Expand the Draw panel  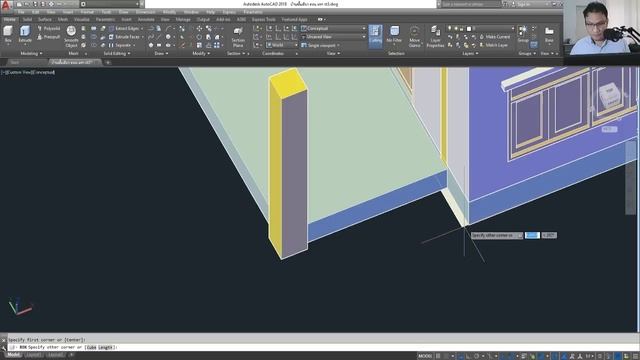click(x=161, y=53)
